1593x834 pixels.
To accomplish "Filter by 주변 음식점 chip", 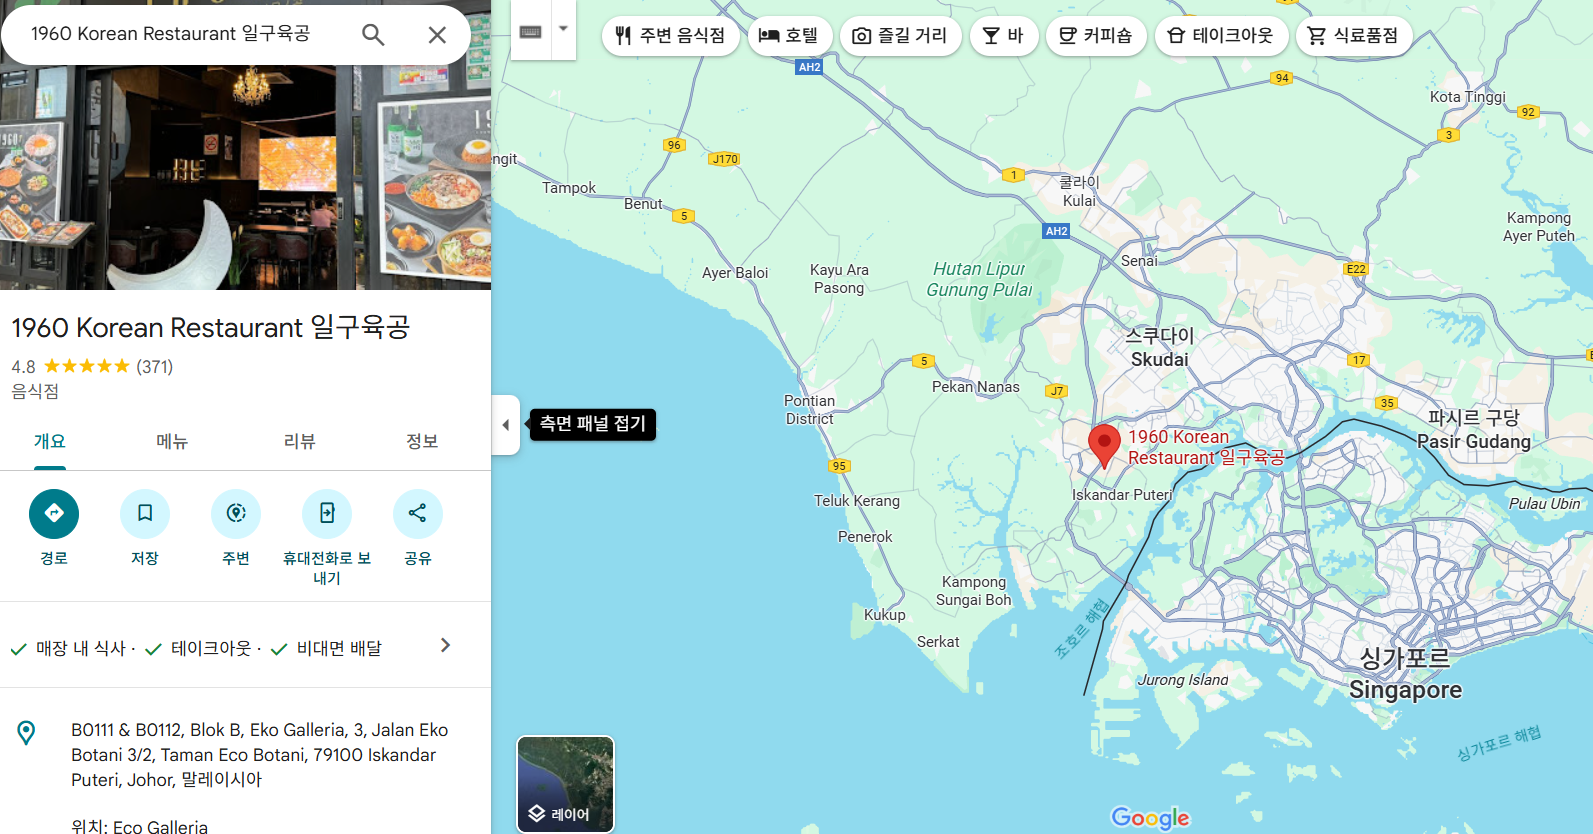I will click(670, 36).
